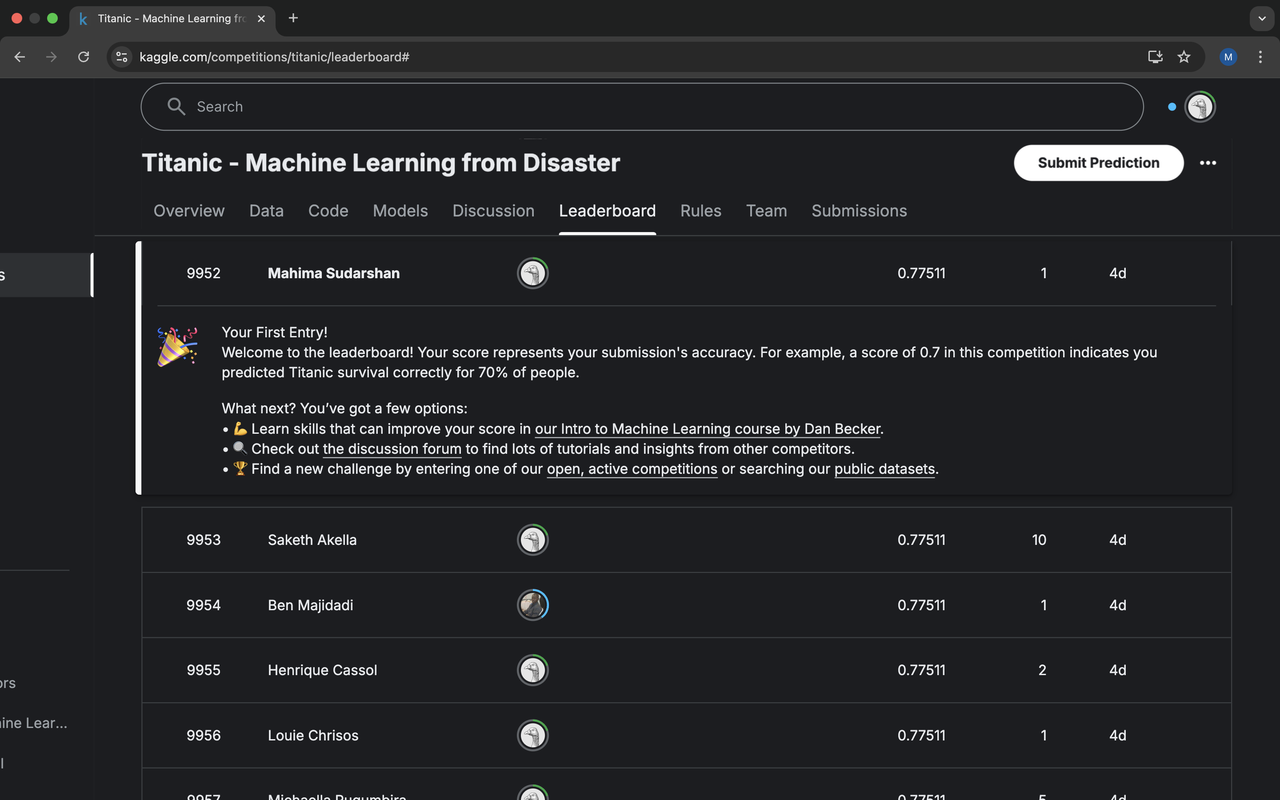Click Mahima Sudarshan's team avatar

point(533,273)
